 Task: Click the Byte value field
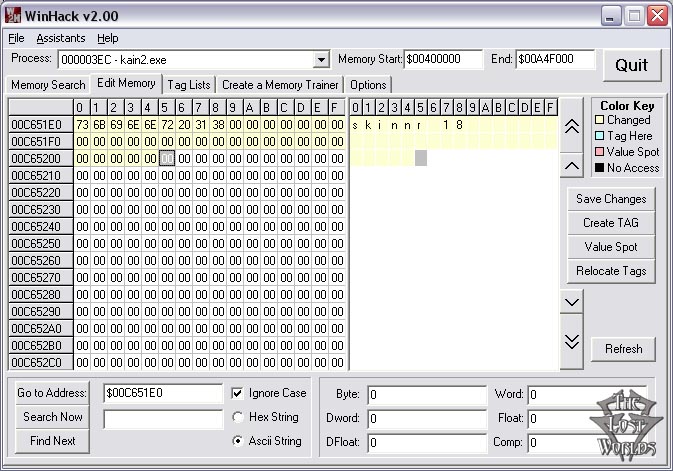(x=427, y=395)
